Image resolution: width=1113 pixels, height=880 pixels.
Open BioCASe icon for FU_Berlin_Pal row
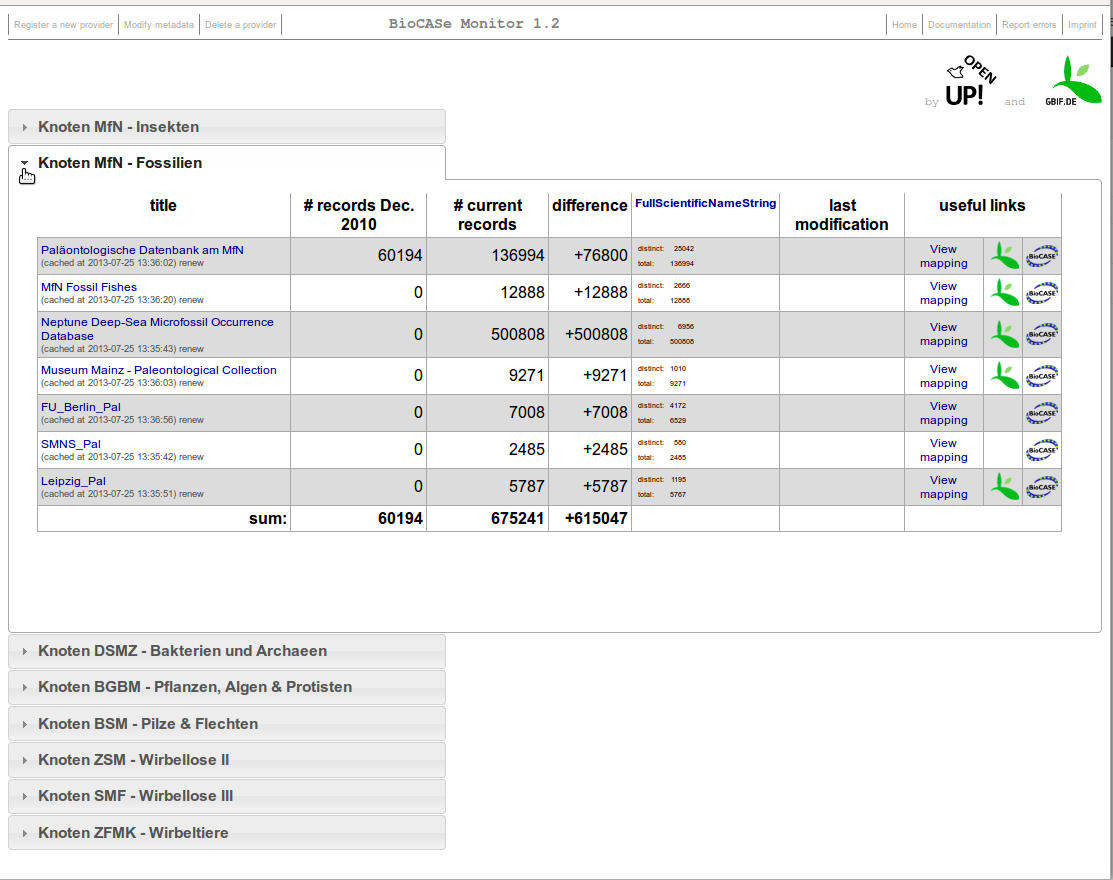tap(1042, 413)
